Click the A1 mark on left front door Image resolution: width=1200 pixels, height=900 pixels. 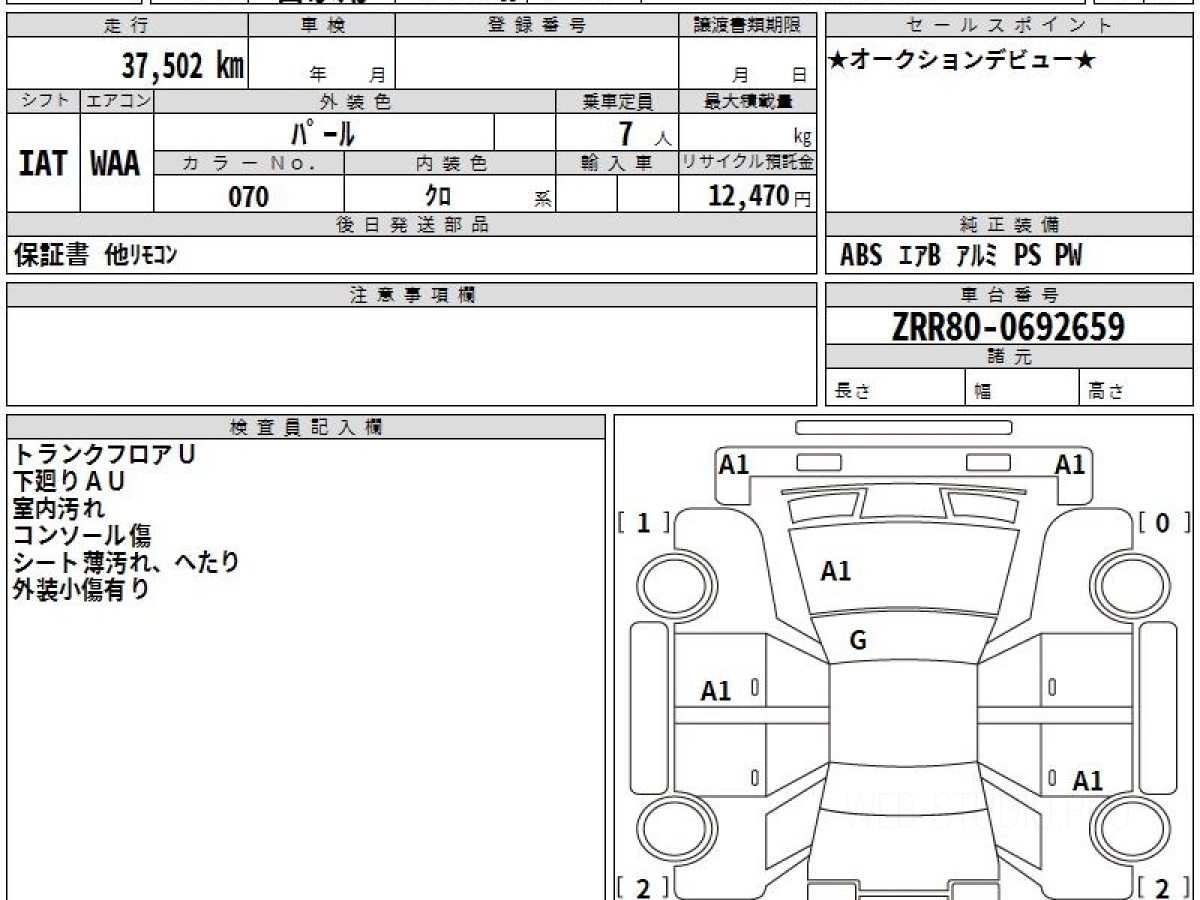[716, 691]
